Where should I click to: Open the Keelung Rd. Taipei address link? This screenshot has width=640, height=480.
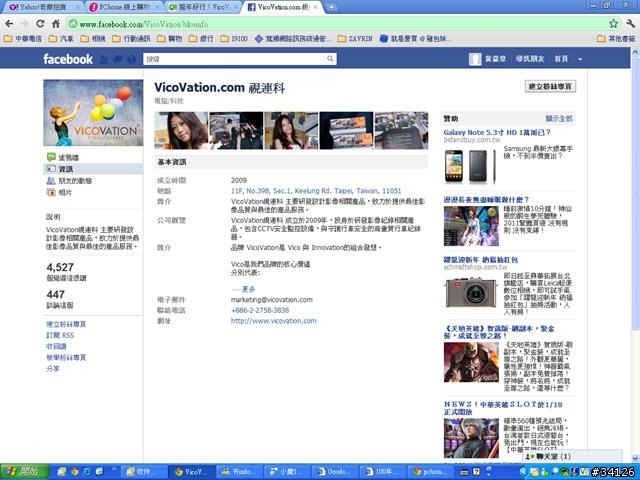(316, 191)
